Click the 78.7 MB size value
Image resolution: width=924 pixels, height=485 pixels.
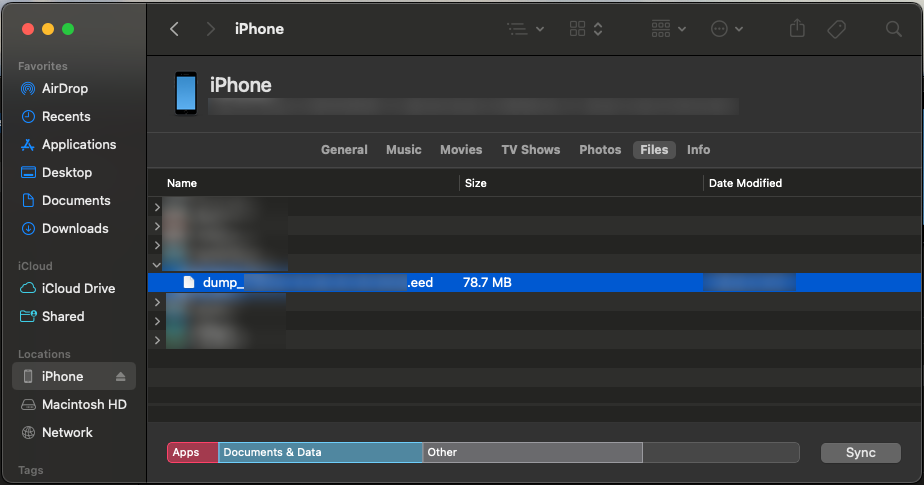pyautogui.click(x=487, y=282)
